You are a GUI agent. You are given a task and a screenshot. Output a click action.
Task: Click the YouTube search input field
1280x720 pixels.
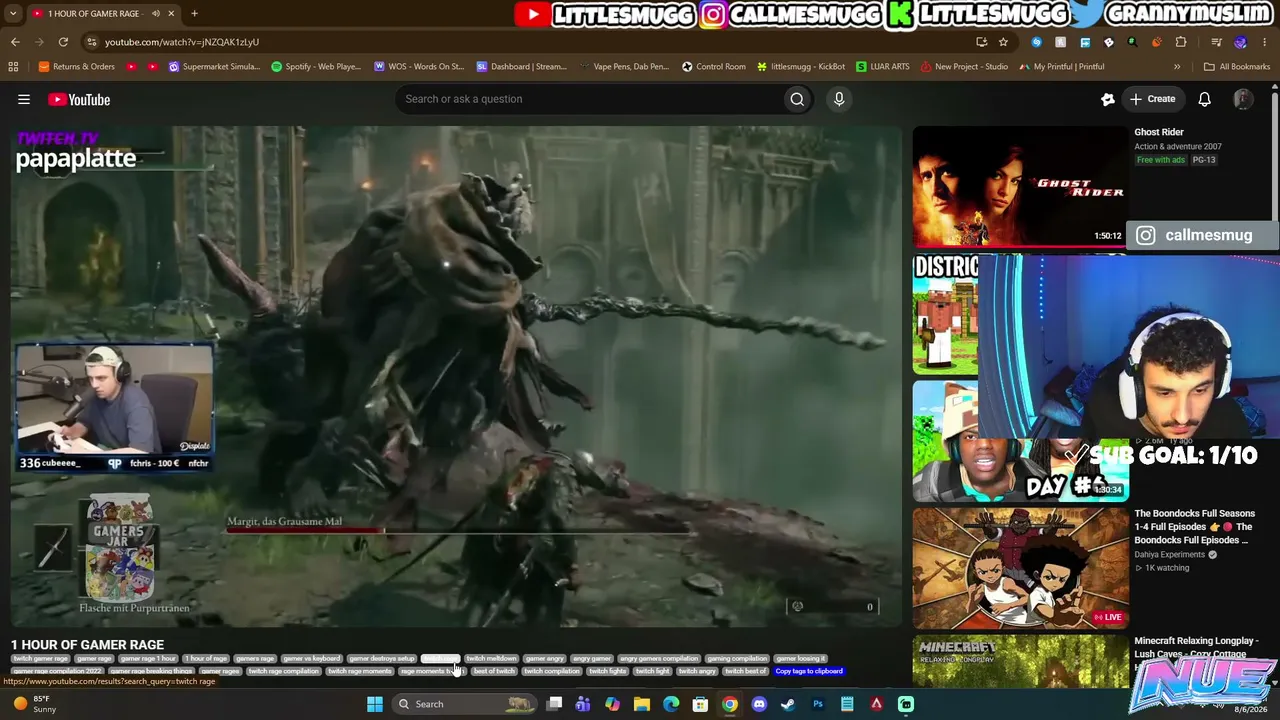(x=590, y=99)
